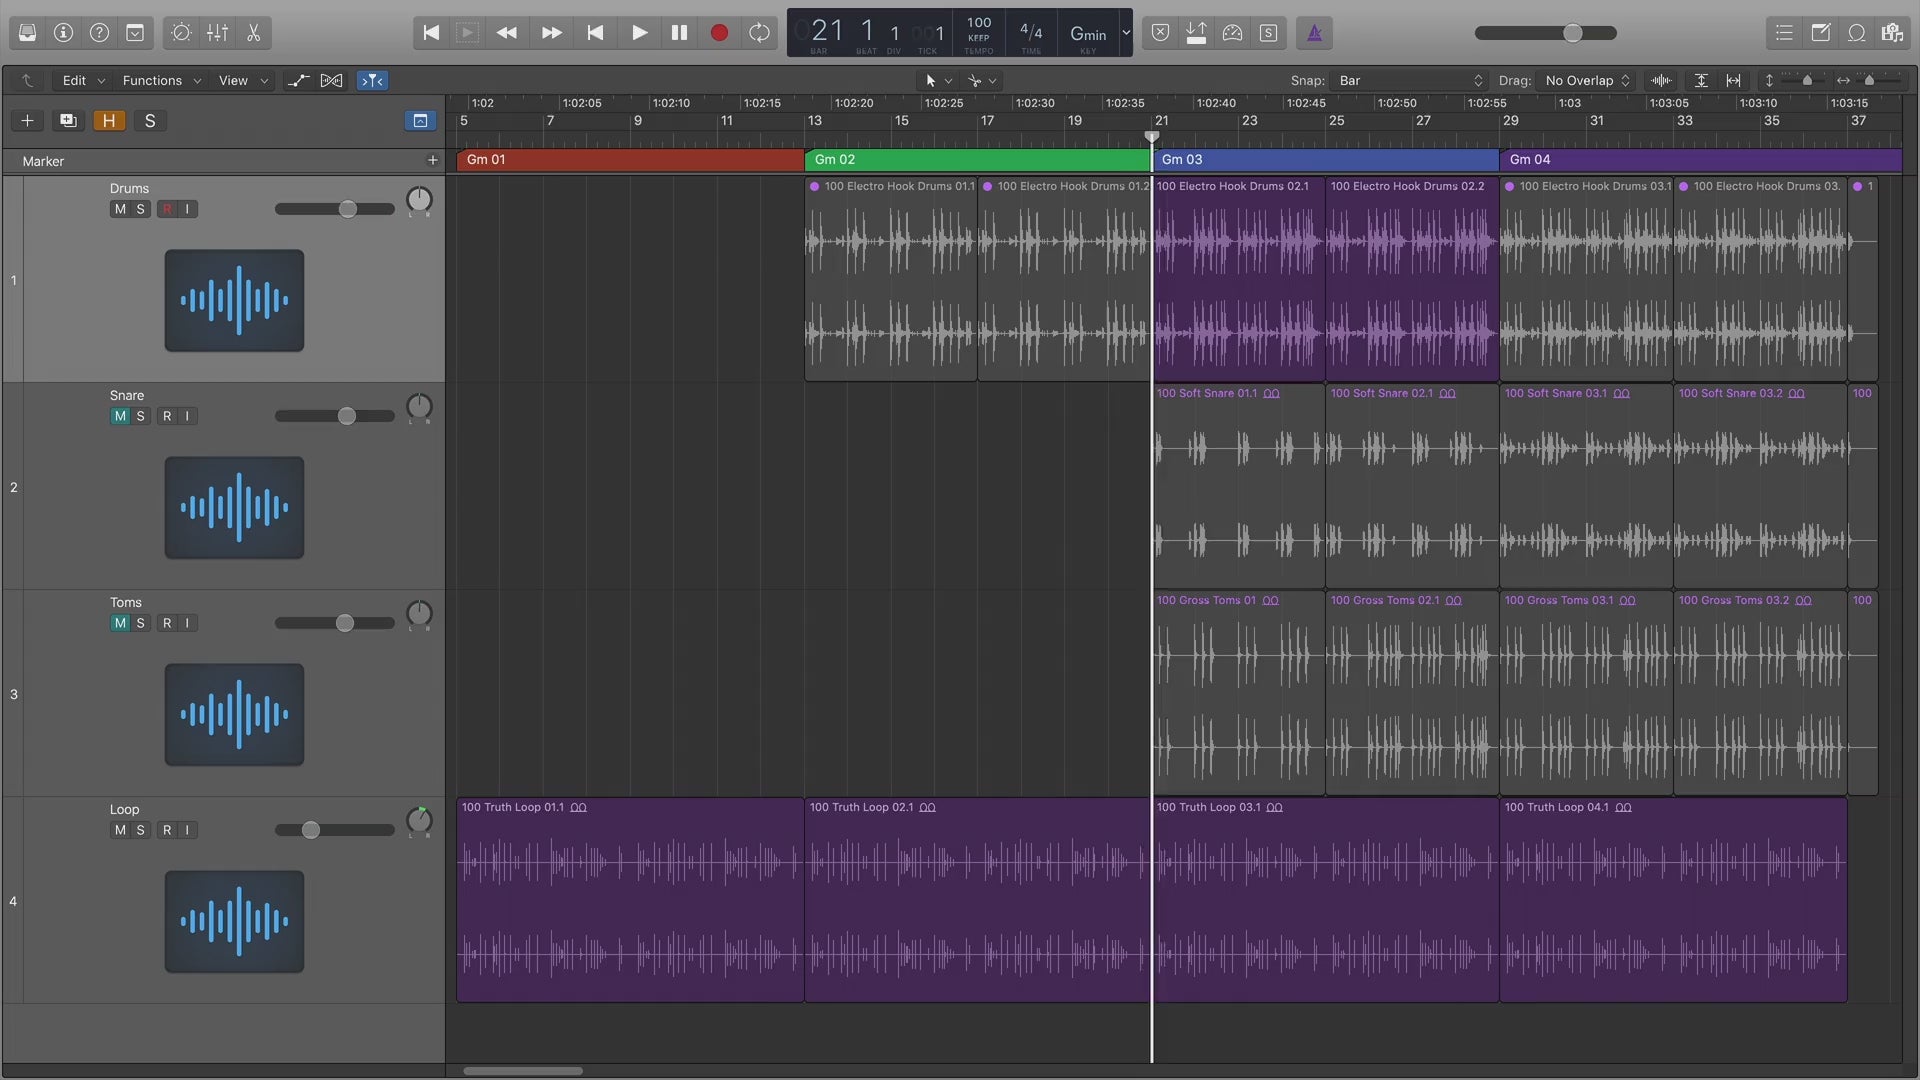Open the left-click pointer tool menu

[937, 80]
